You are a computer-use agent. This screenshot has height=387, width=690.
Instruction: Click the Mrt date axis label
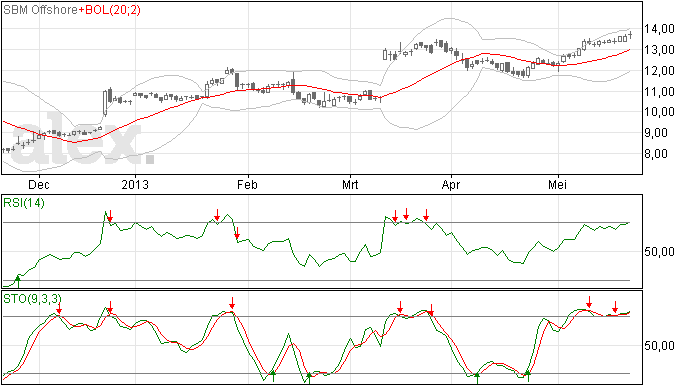coord(350,184)
